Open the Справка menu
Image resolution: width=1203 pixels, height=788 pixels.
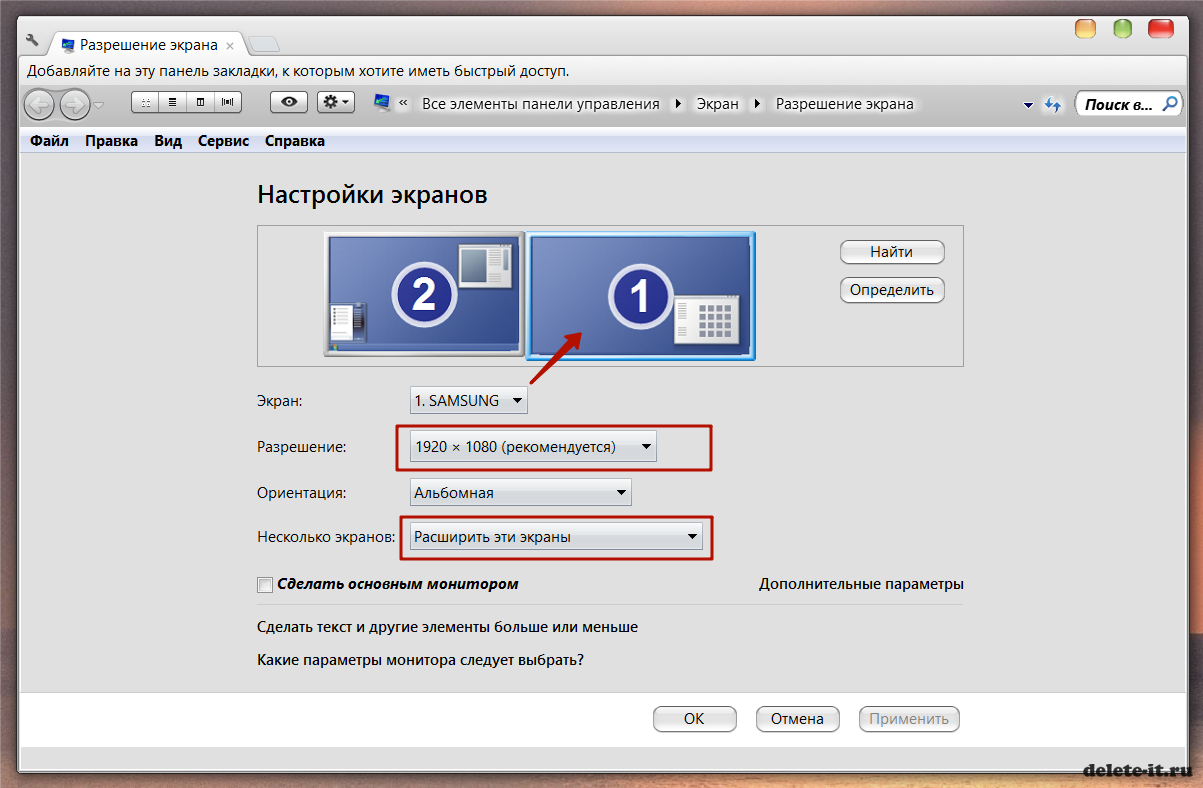[x=294, y=141]
